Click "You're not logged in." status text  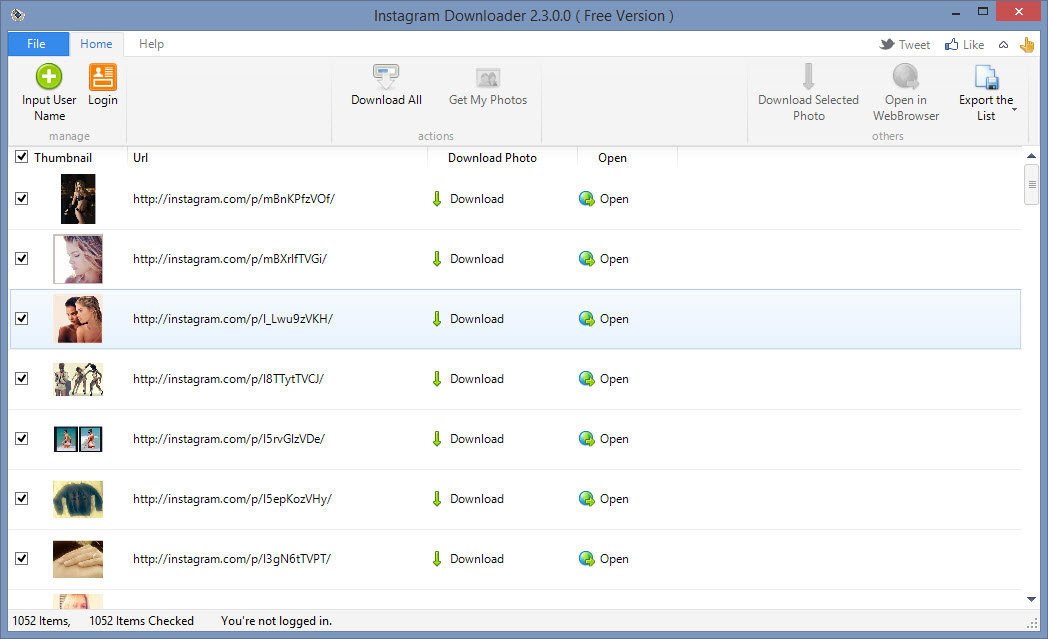pos(276,620)
